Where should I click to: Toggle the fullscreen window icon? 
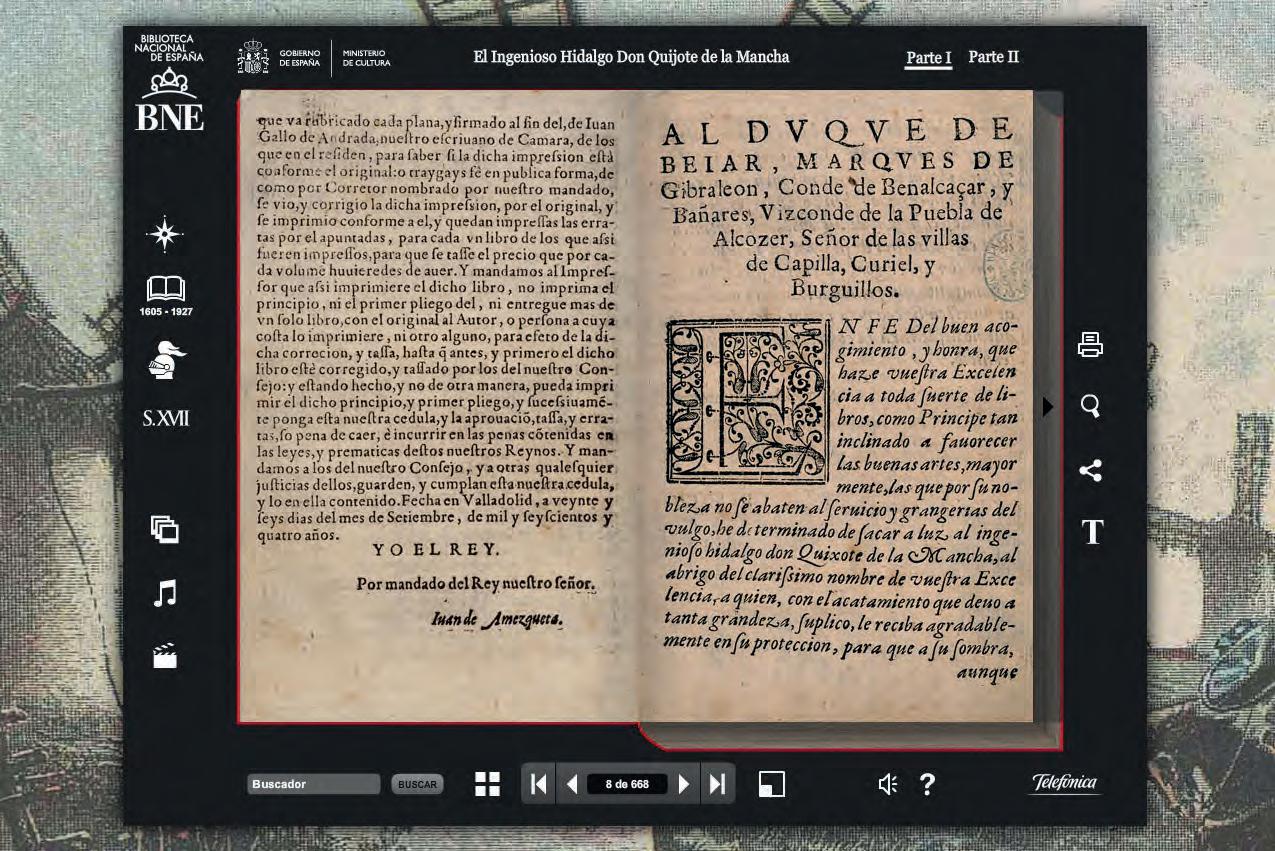pyautogui.click(x=772, y=784)
